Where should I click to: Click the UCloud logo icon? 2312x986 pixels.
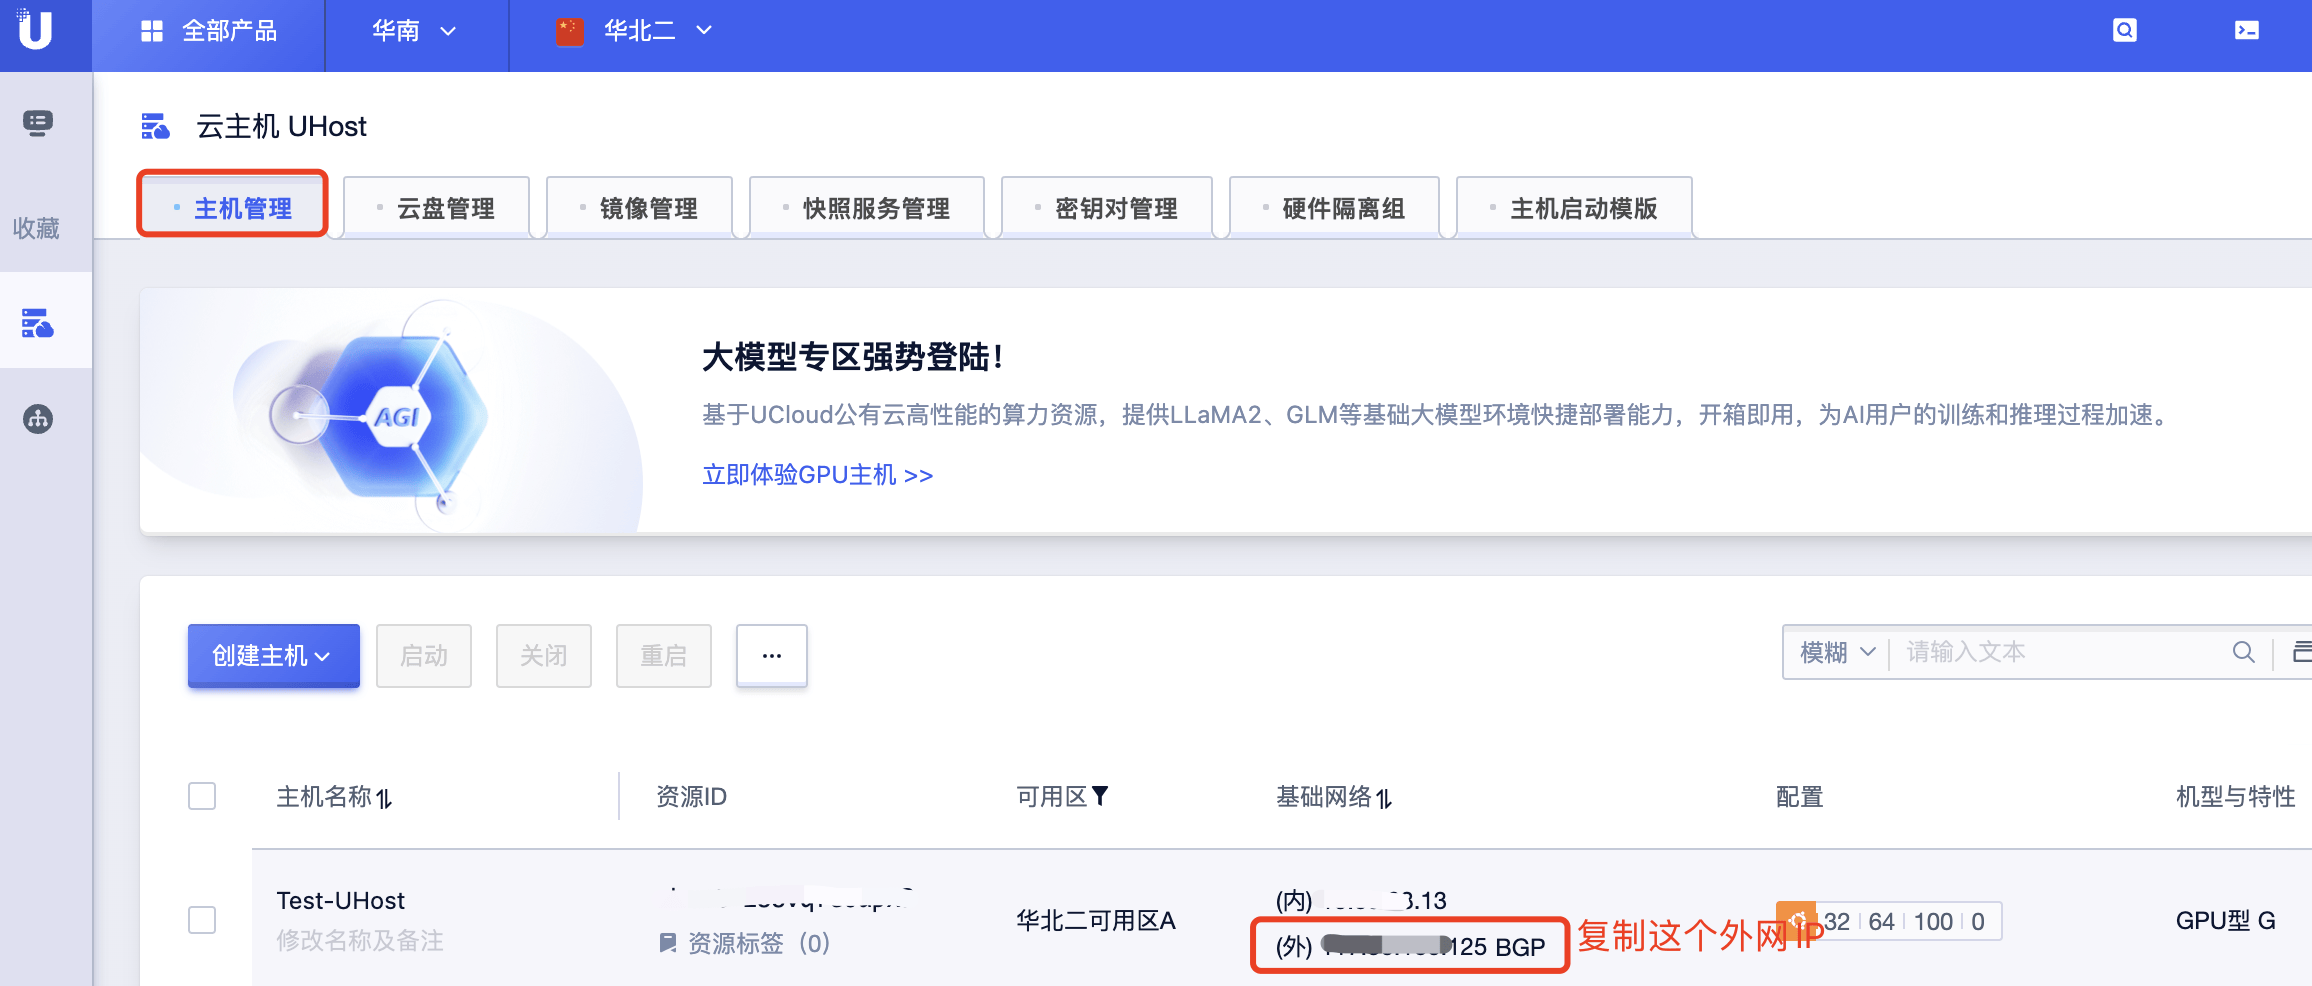tap(35, 30)
